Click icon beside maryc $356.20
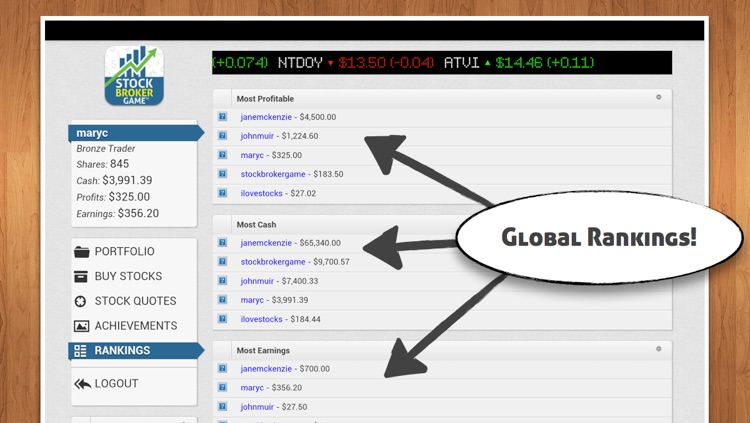 [222, 388]
